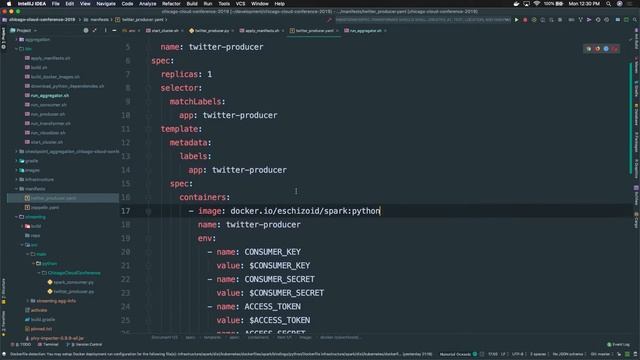Open the VCS menu

tap(240, 4)
